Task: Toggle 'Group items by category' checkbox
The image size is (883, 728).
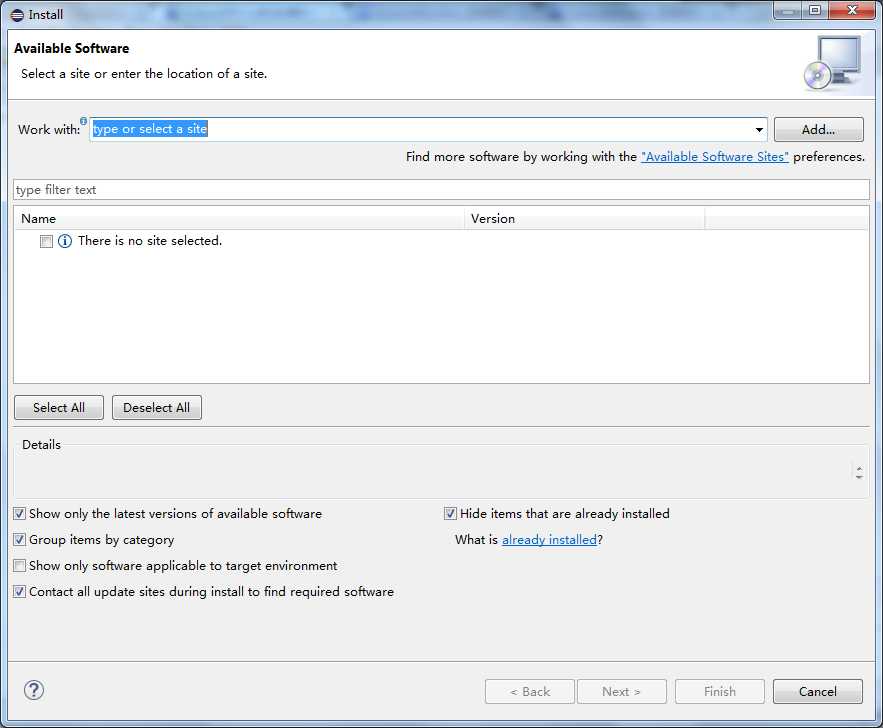Action: [x=20, y=539]
